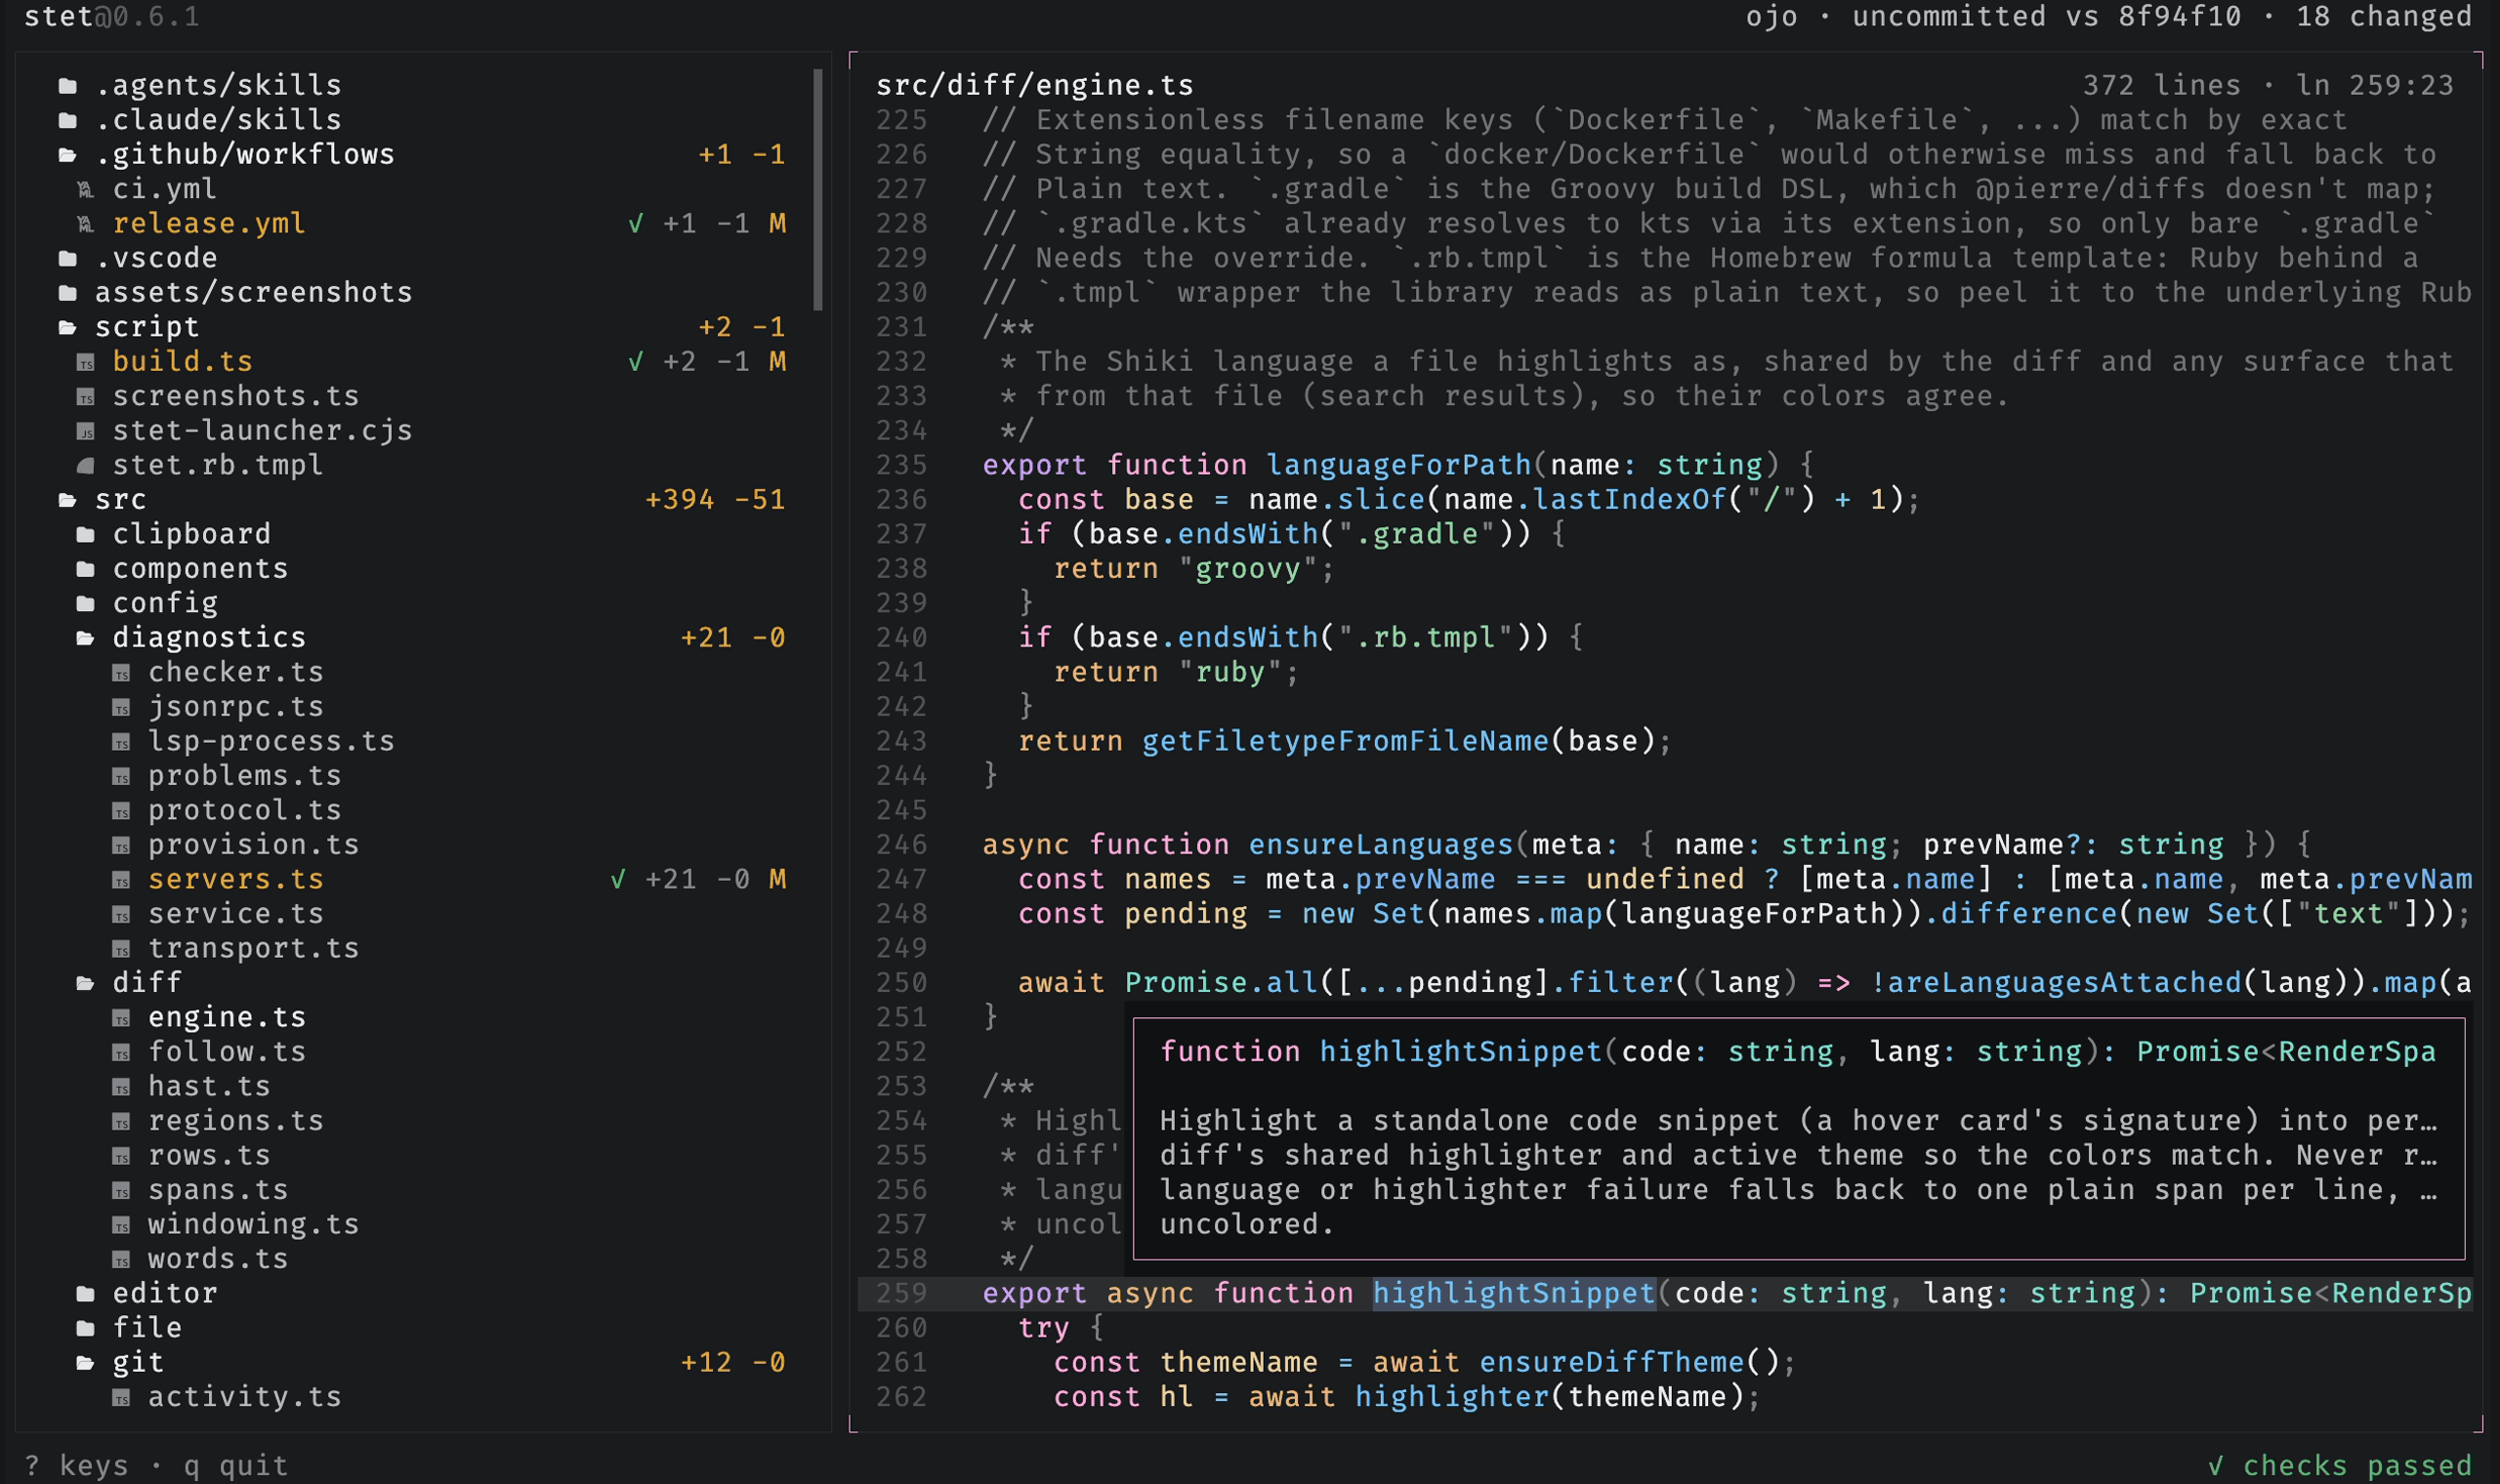The width and height of the screenshot is (2500, 1484).
Task: Toggle the checkmark on servers.ts row
Action: tap(618, 880)
